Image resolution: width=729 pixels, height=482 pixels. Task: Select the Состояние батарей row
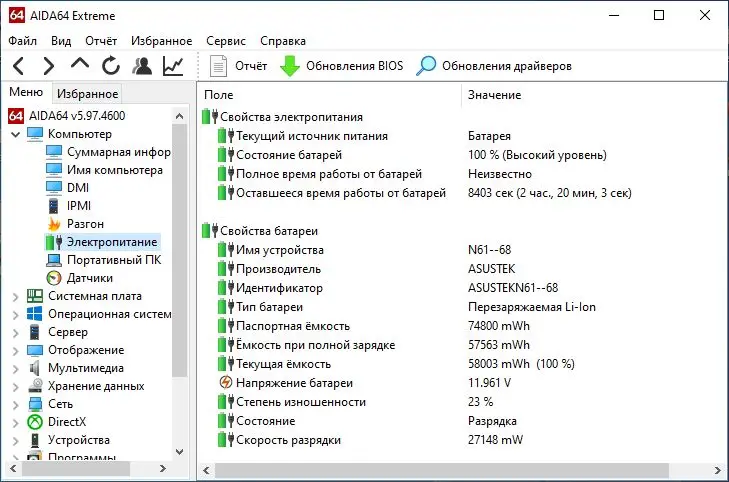[463, 155]
